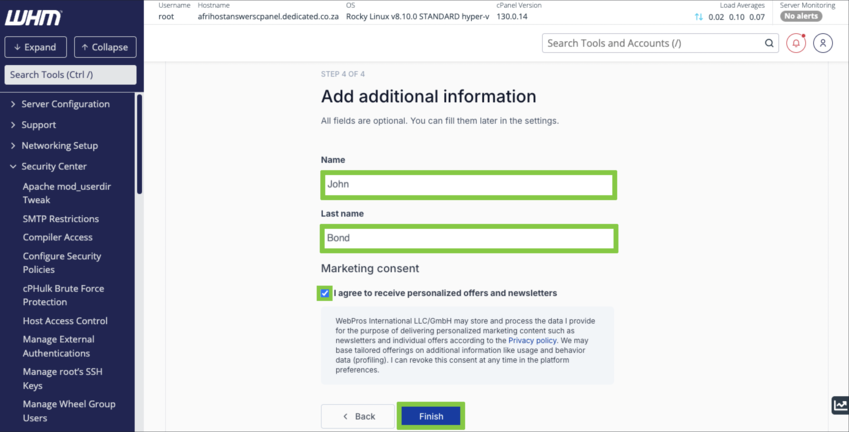Click the WHM logo
Viewport: 849px width, 432px height.
[x=33, y=18]
